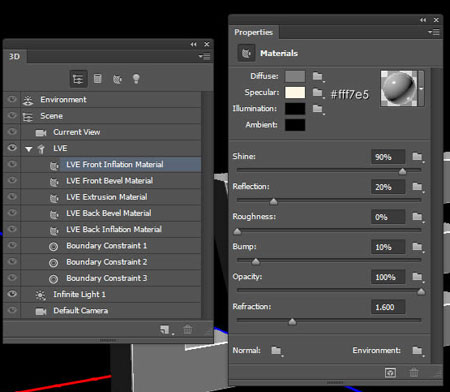Open material preset picker arrow
The width and height of the screenshot is (450, 392).
pyautogui.click(x=421, y=89)
